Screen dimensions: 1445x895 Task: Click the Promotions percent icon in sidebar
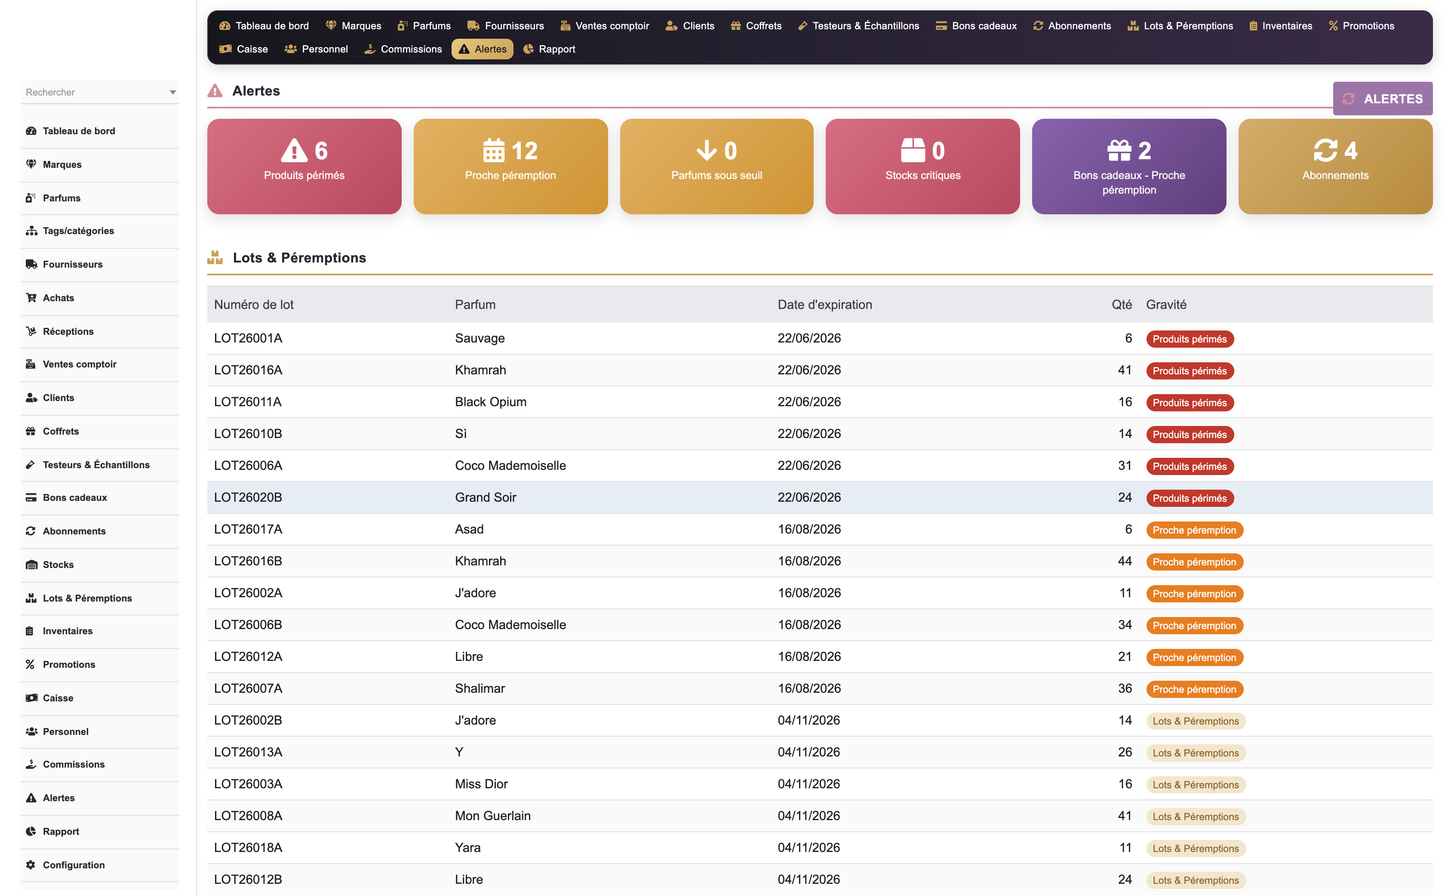(x=31, y=665)
